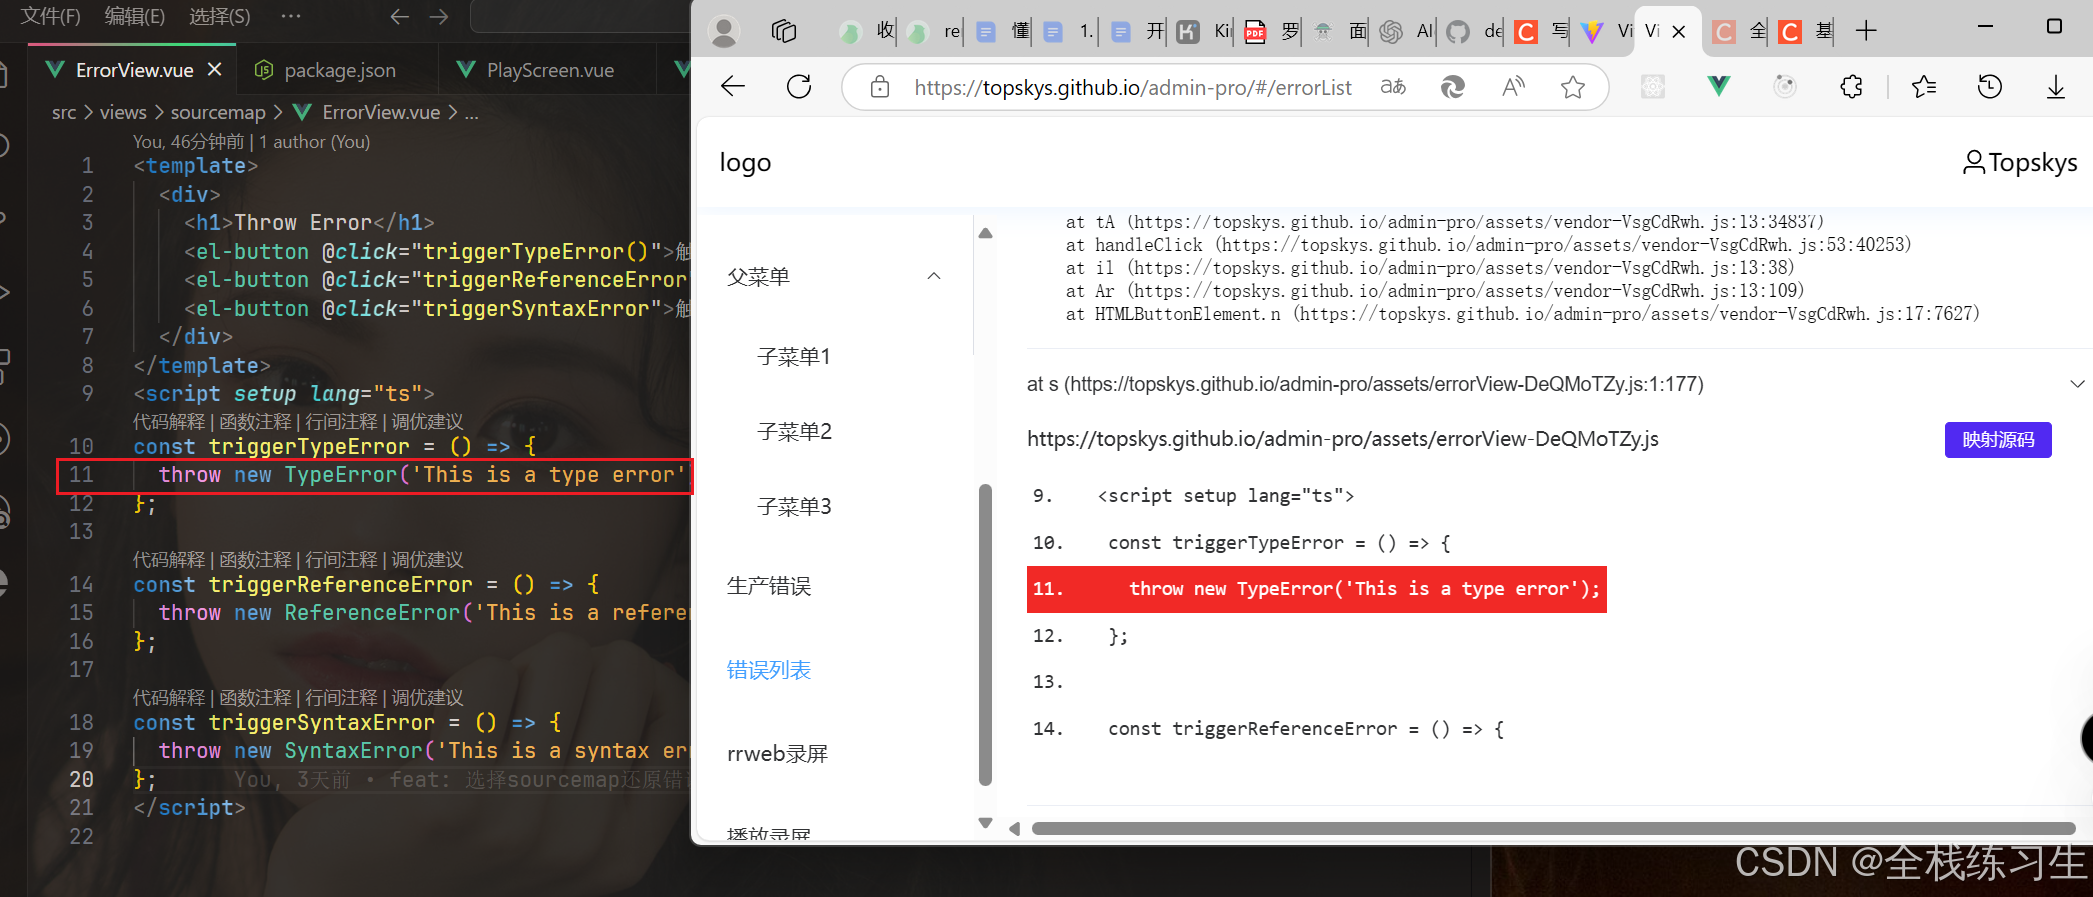Open the Favorites list icon

[1924, 87]
